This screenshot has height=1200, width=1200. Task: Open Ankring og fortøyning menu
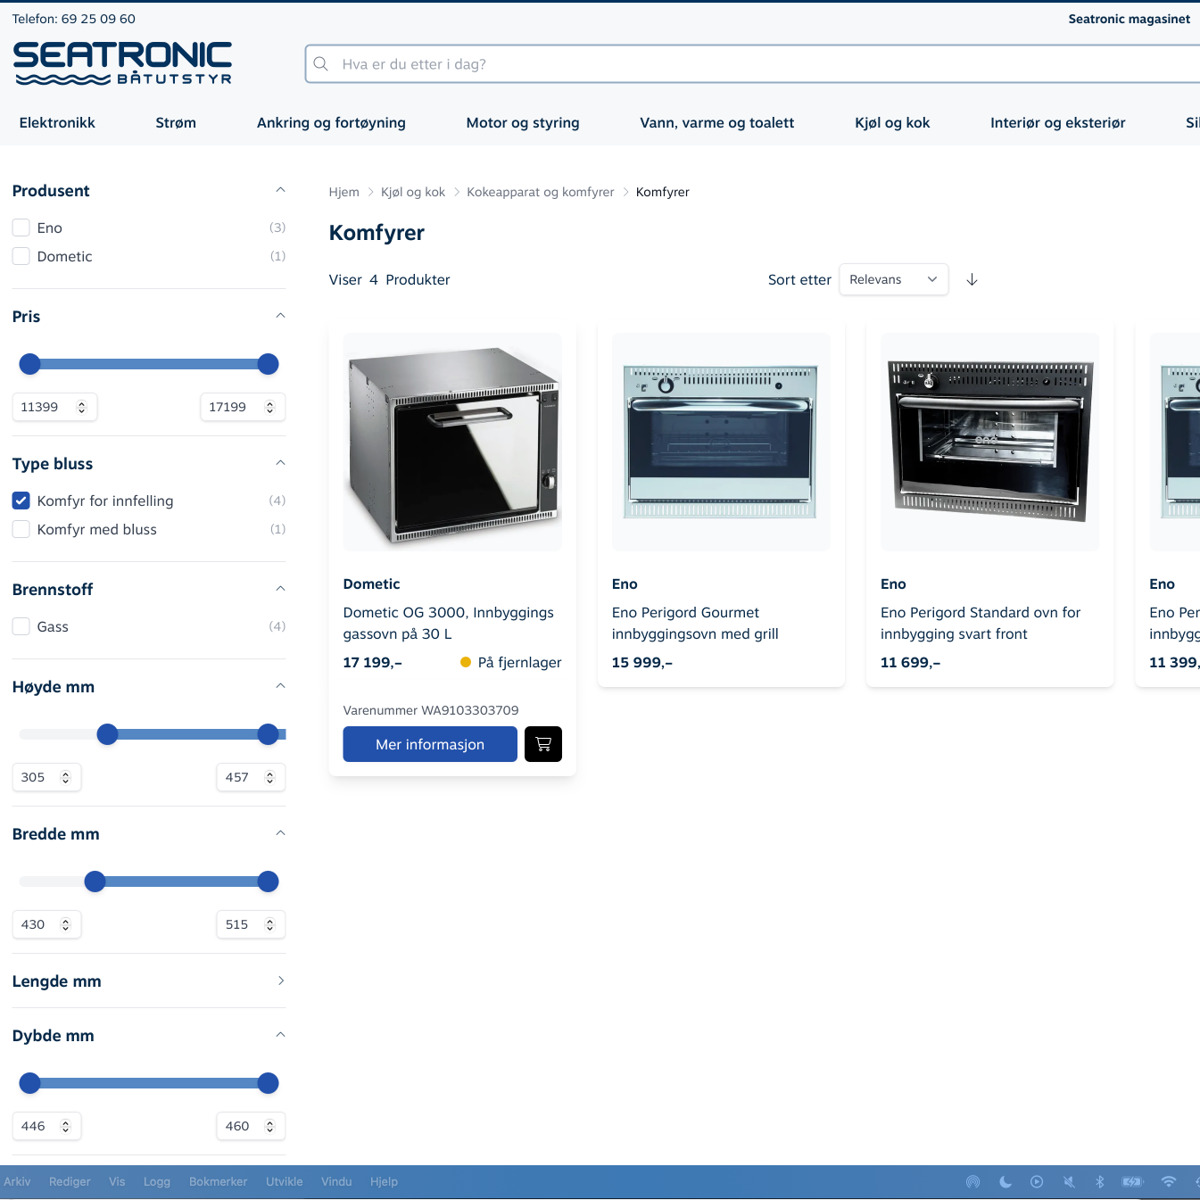(331, 123)
